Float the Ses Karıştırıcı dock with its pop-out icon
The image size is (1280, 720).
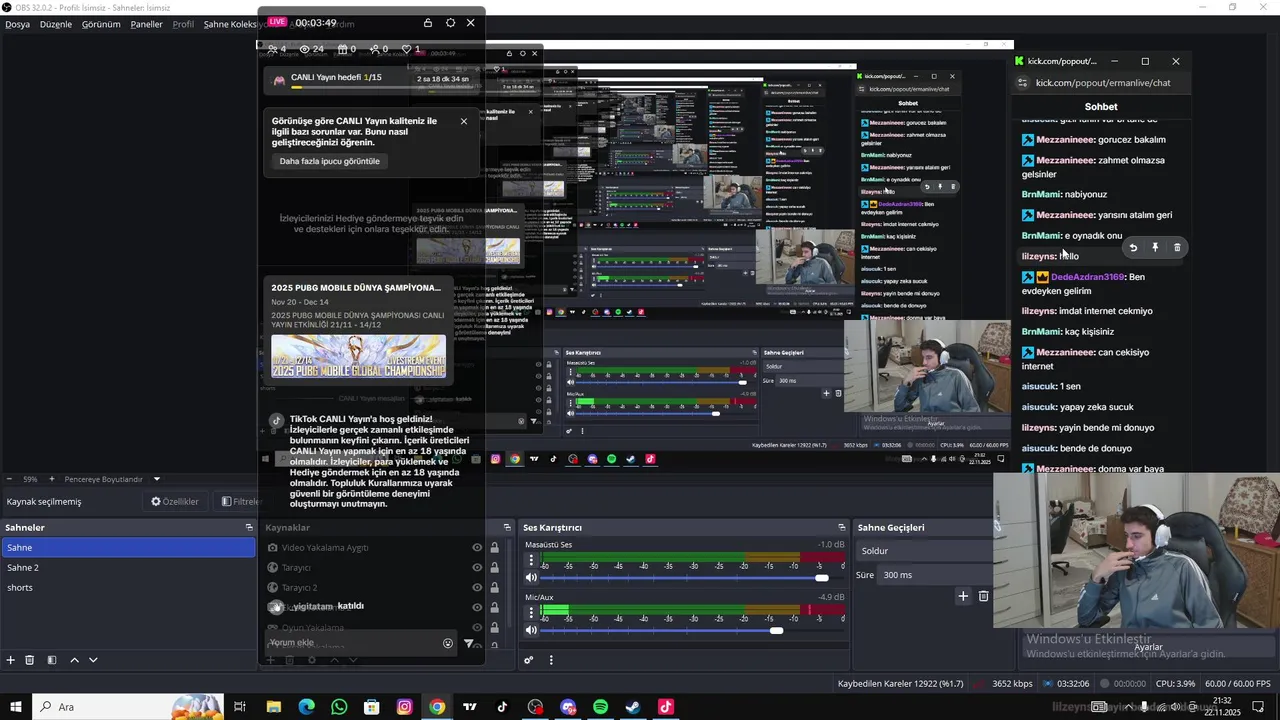pos(842,527)
